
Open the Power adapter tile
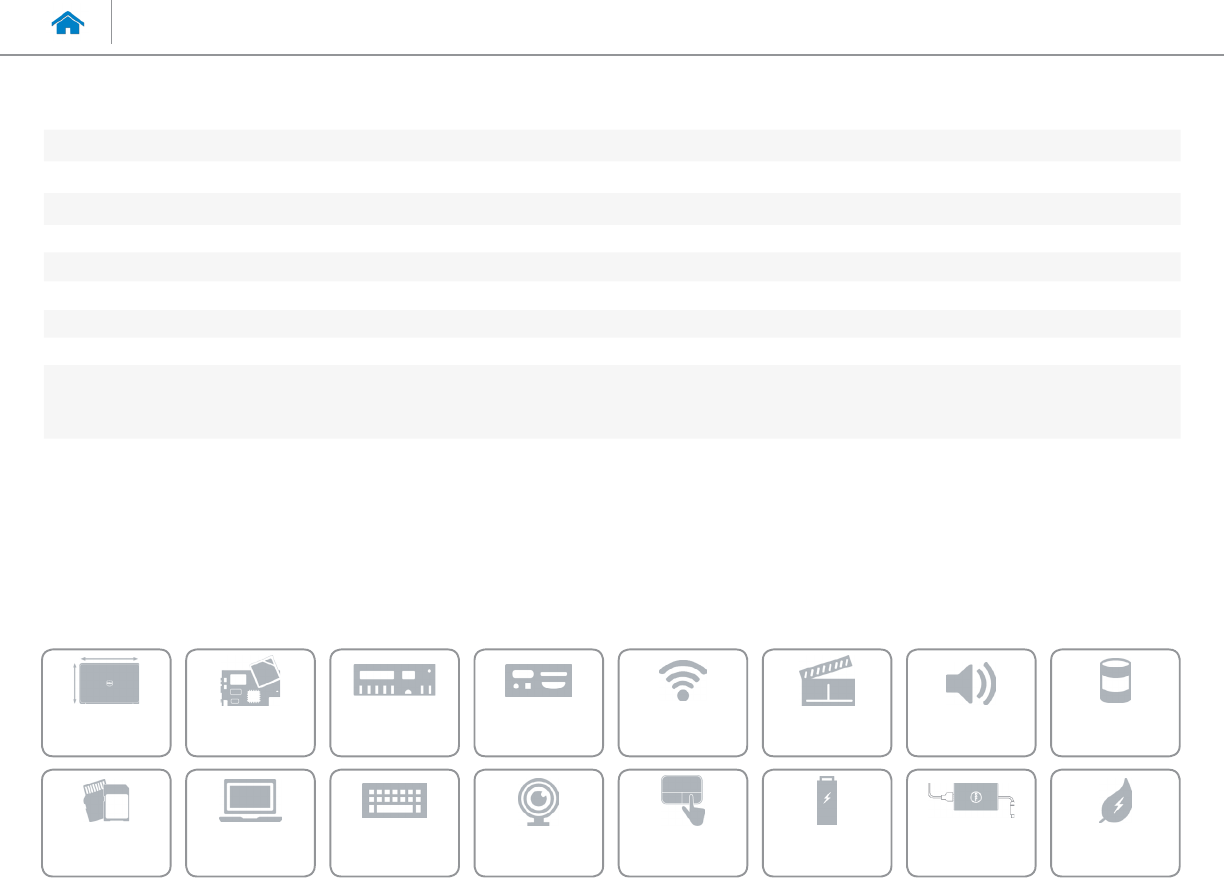(x=970, y=822)
